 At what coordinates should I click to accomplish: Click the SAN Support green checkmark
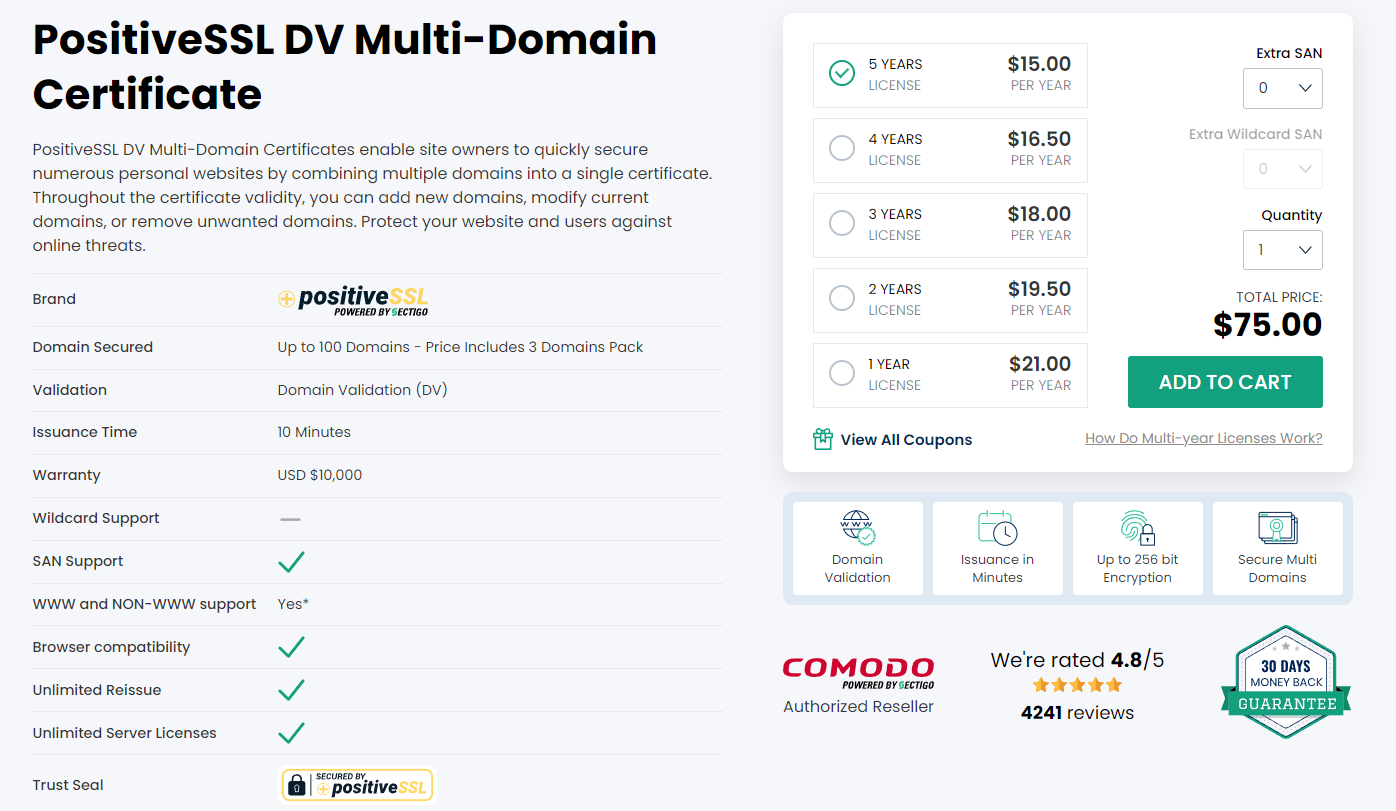[291, 561]
